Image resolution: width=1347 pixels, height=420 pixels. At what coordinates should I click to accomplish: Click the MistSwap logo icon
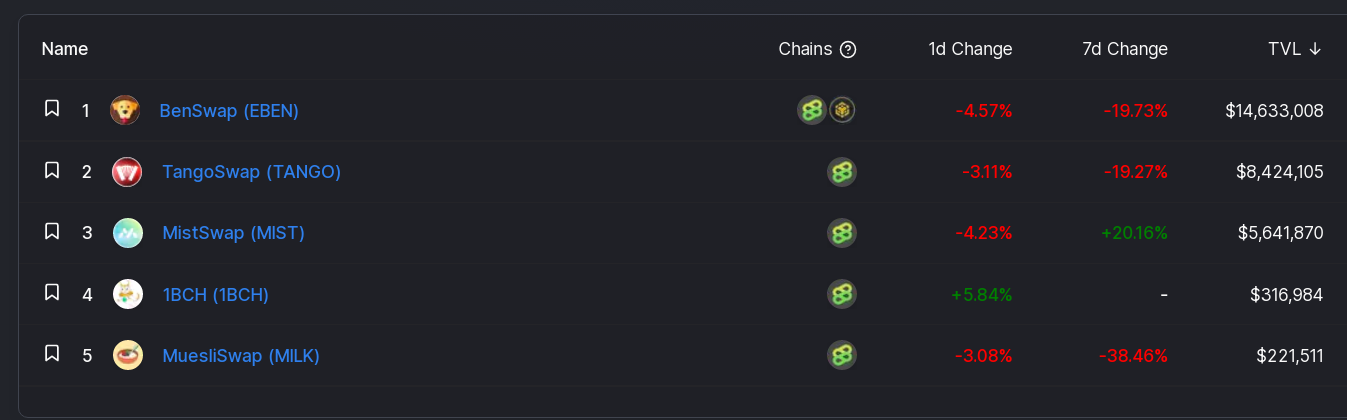127,233
